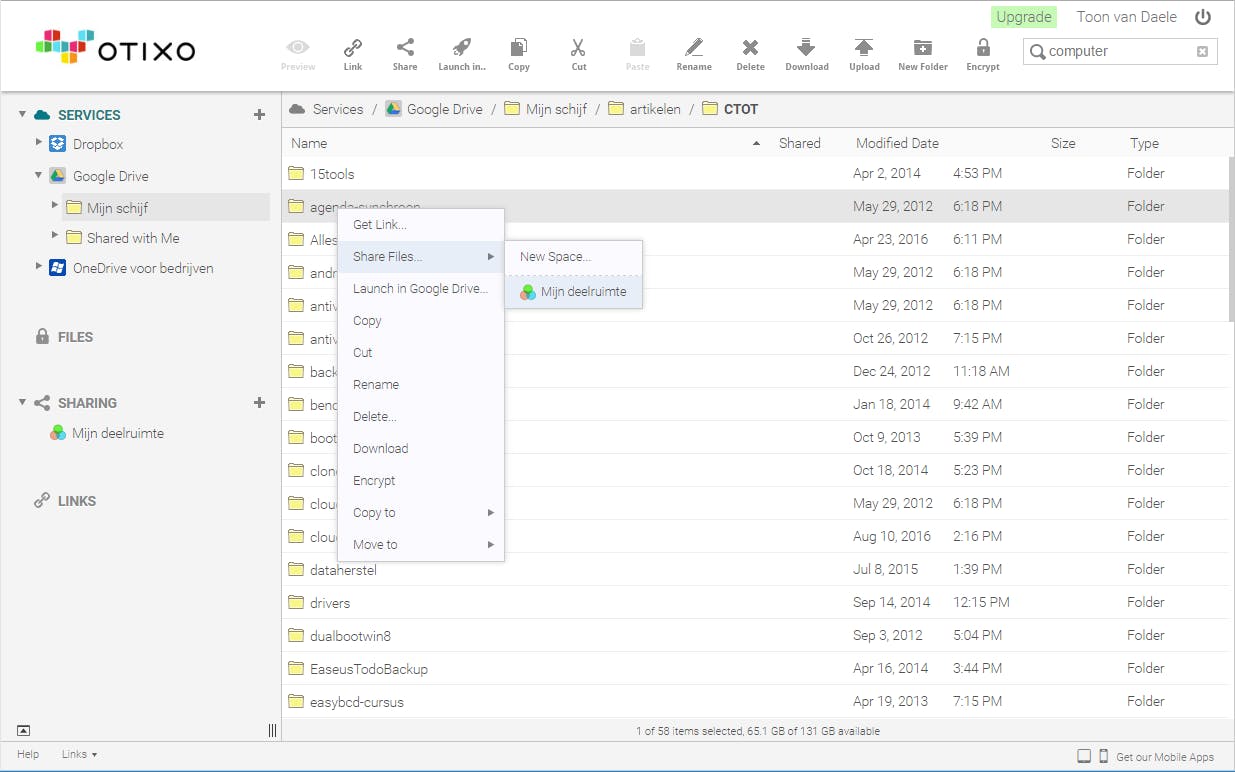
Task: Click the green Upgrade button
Action: [1024, 17]
